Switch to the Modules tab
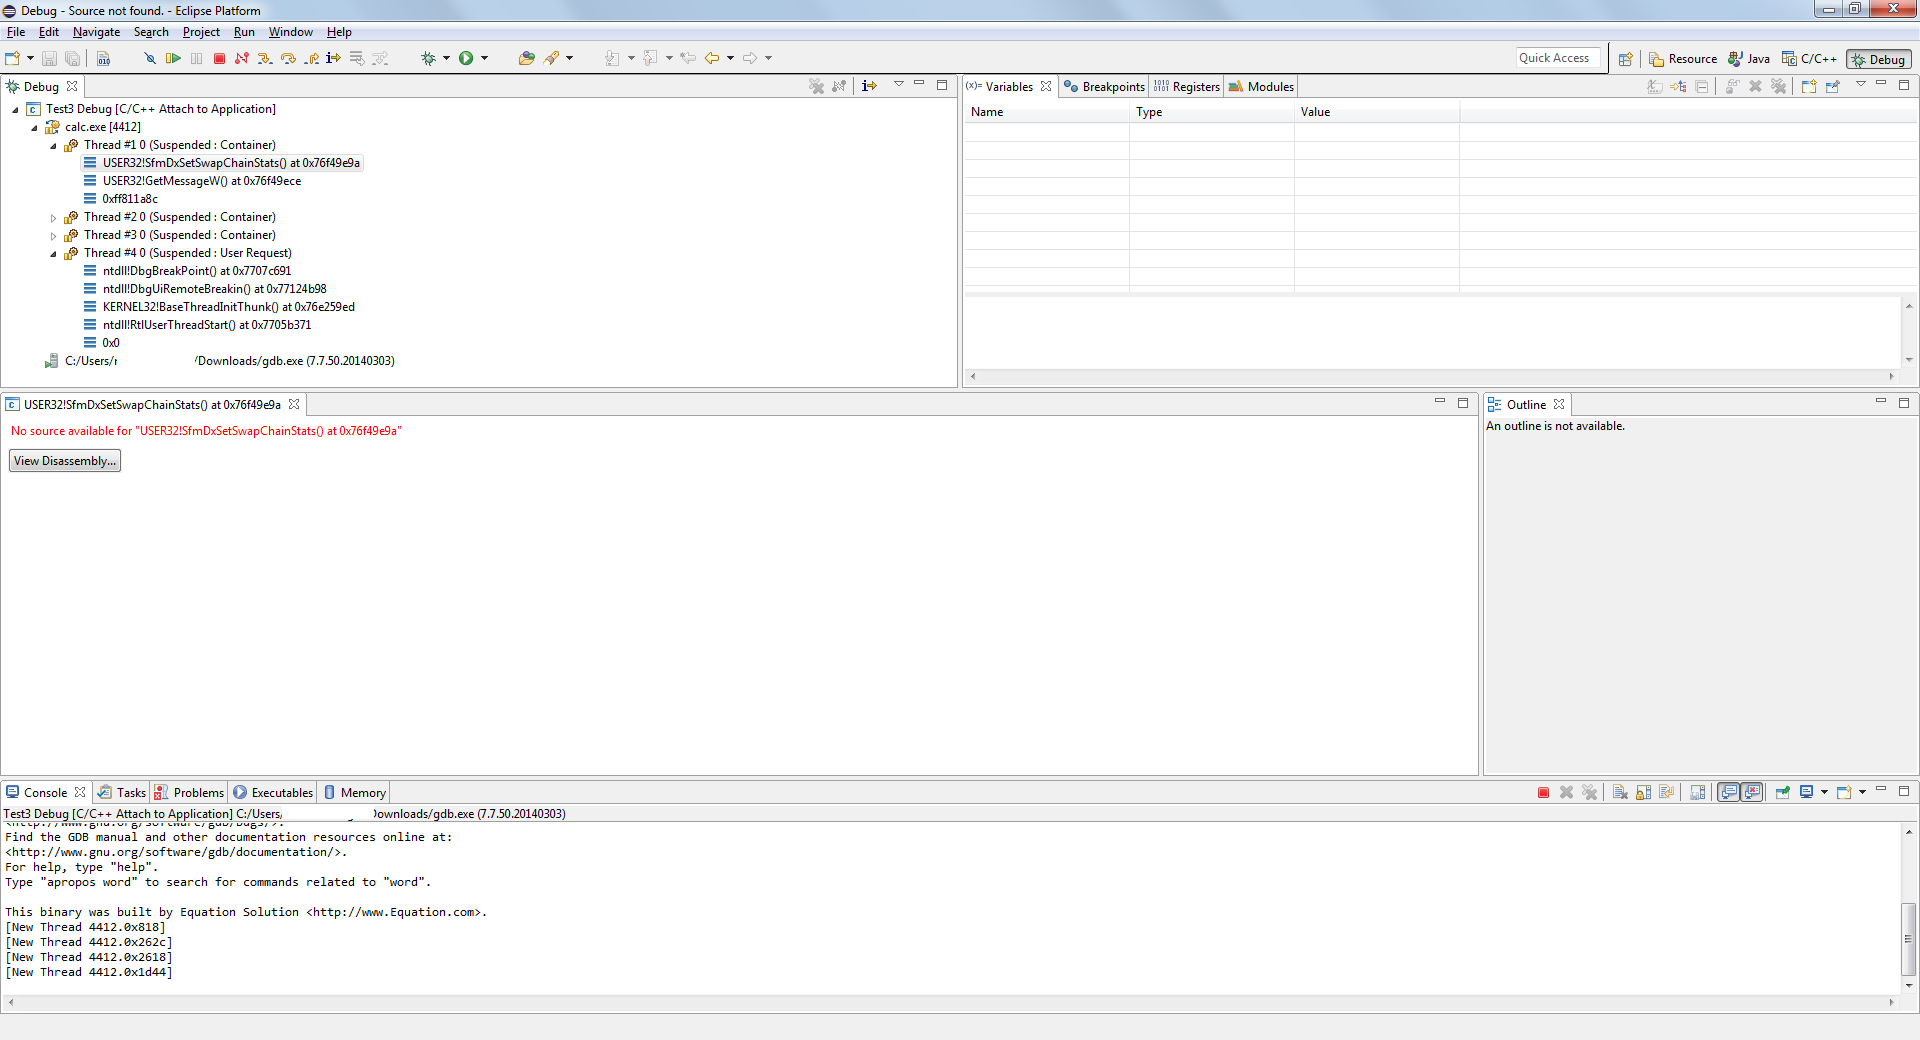1920x1040 pixels. pyautogui.click(x=1261, y=87)
